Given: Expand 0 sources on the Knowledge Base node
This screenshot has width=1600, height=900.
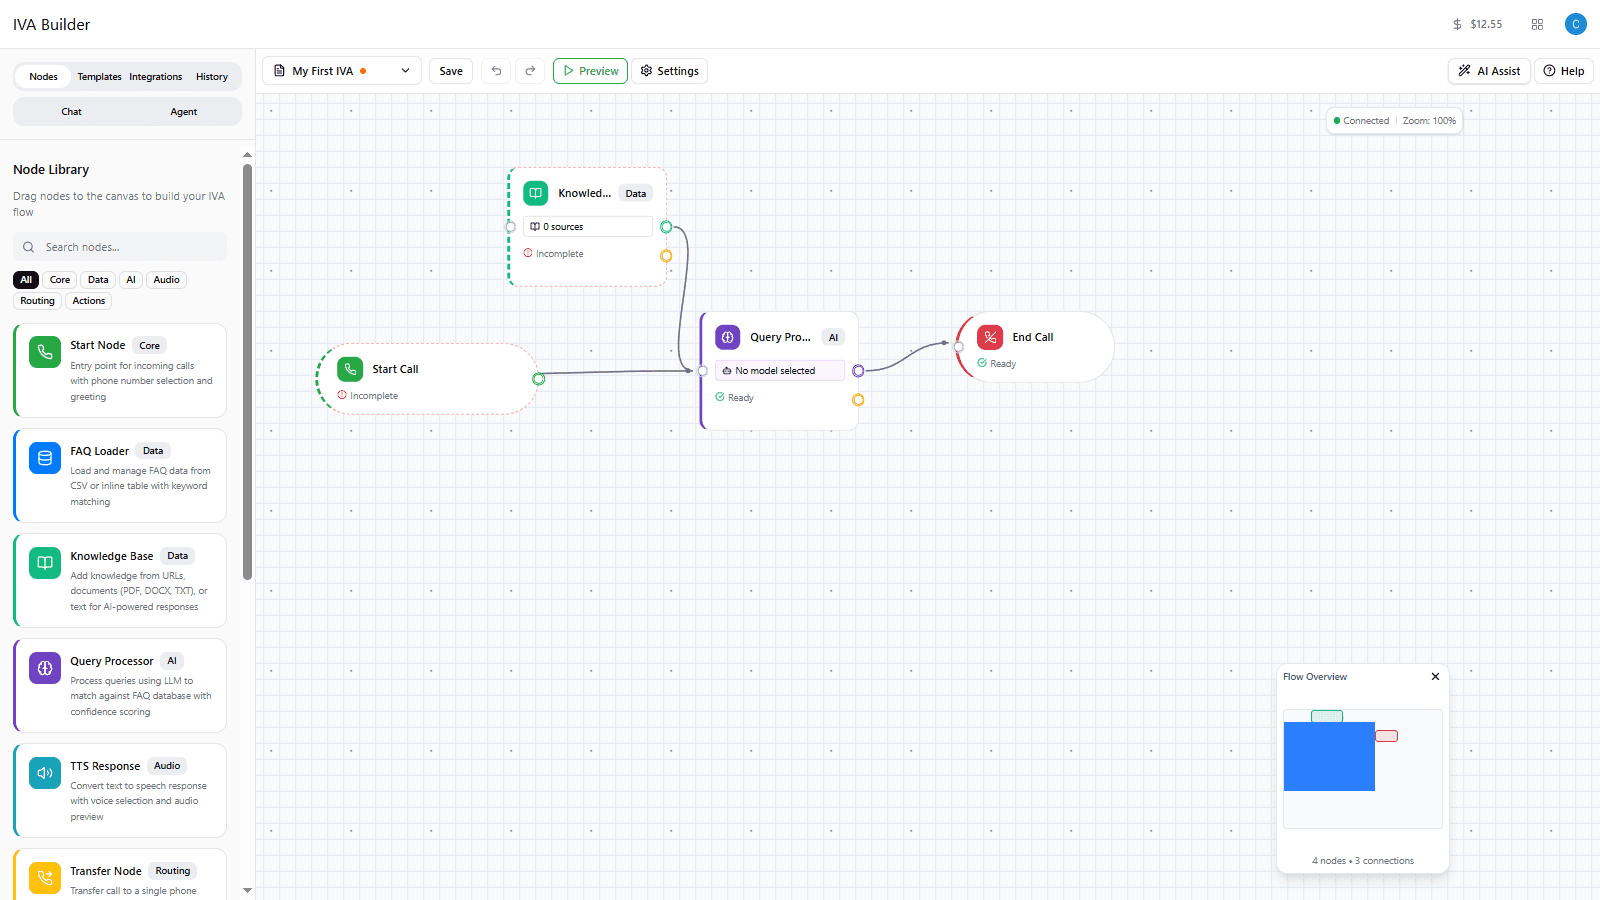Looking at the screenshot, I should click(x=587, y=226).
